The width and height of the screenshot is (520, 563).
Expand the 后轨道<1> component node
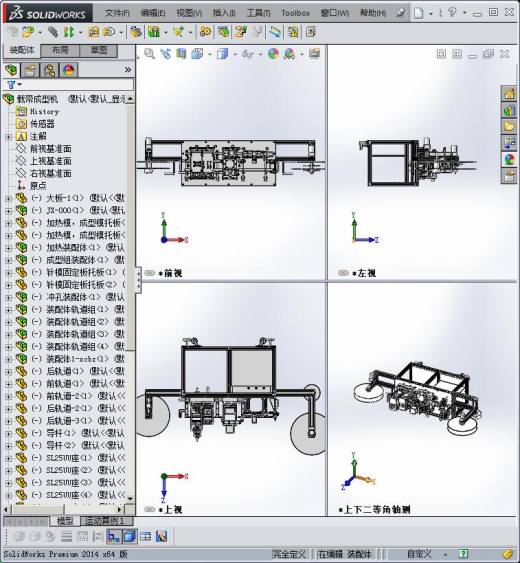(x=8, y=372)
